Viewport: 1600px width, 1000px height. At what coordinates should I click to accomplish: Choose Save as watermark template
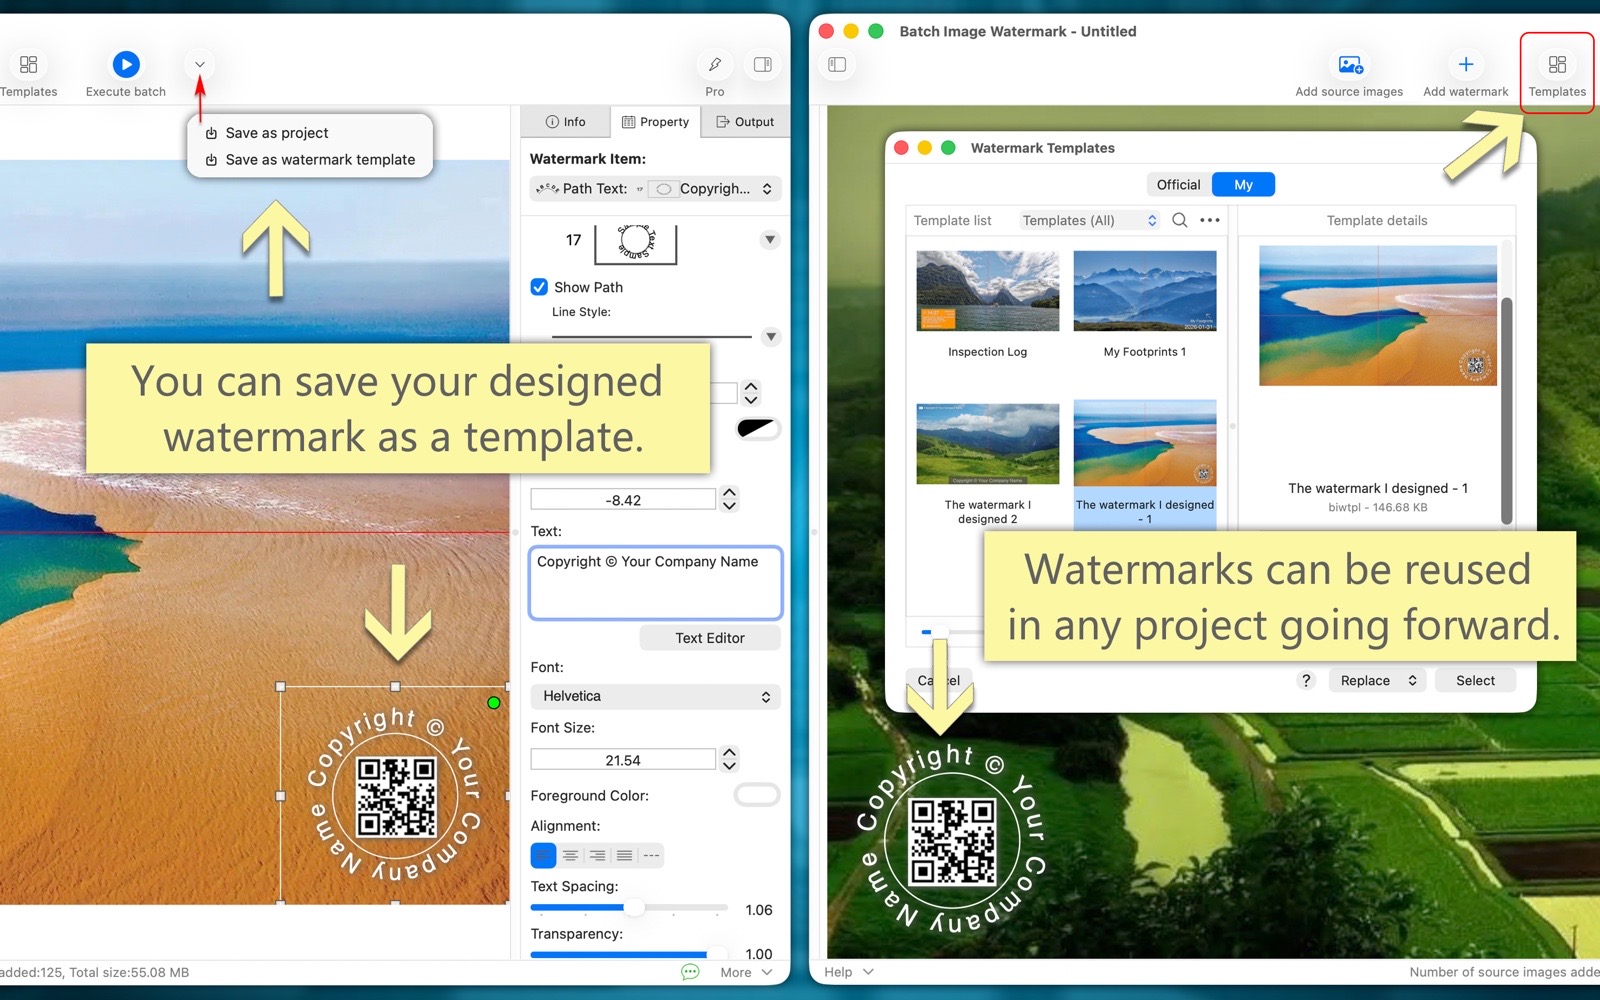pyautogui.click(x=319, y=160)
